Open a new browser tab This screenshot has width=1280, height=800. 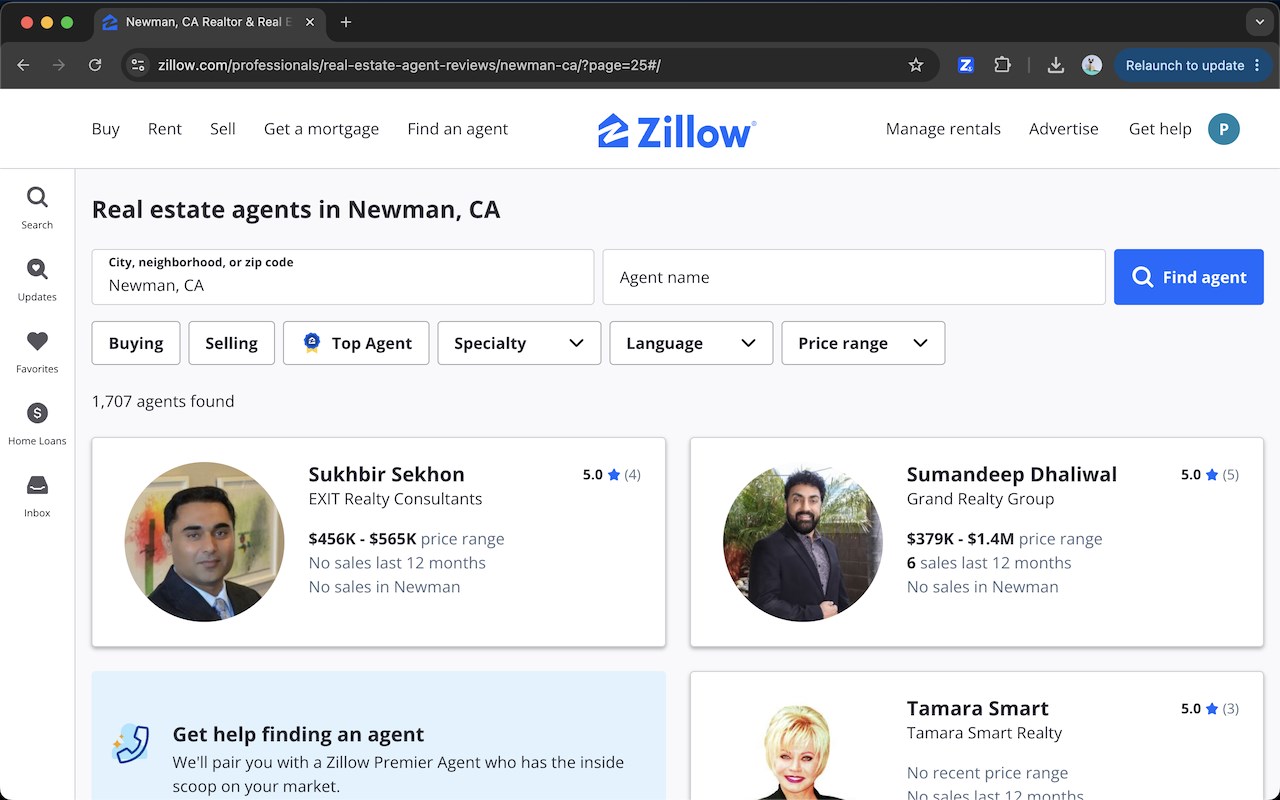pos(346,22)
